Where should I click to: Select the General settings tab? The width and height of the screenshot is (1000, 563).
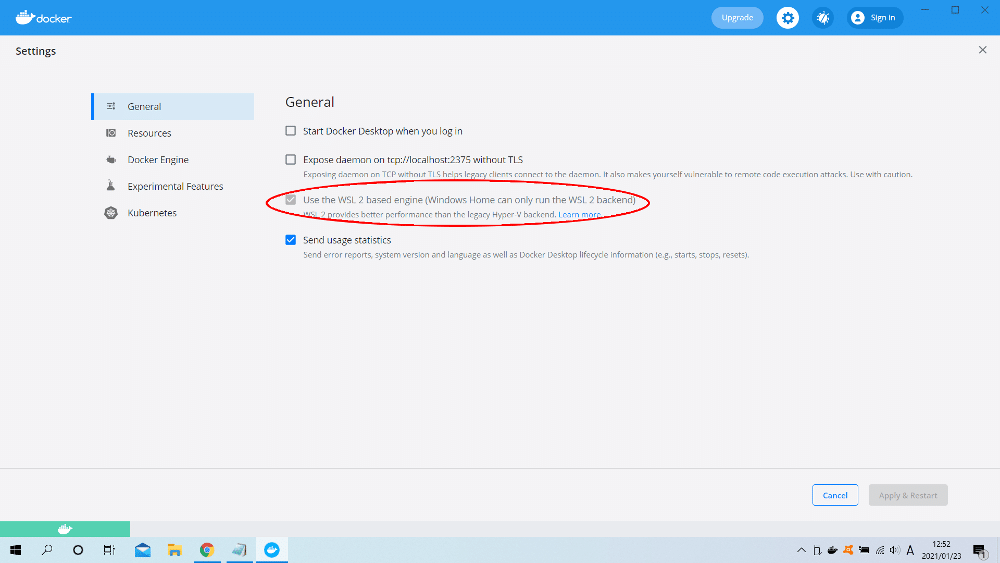tap(173, 106)
